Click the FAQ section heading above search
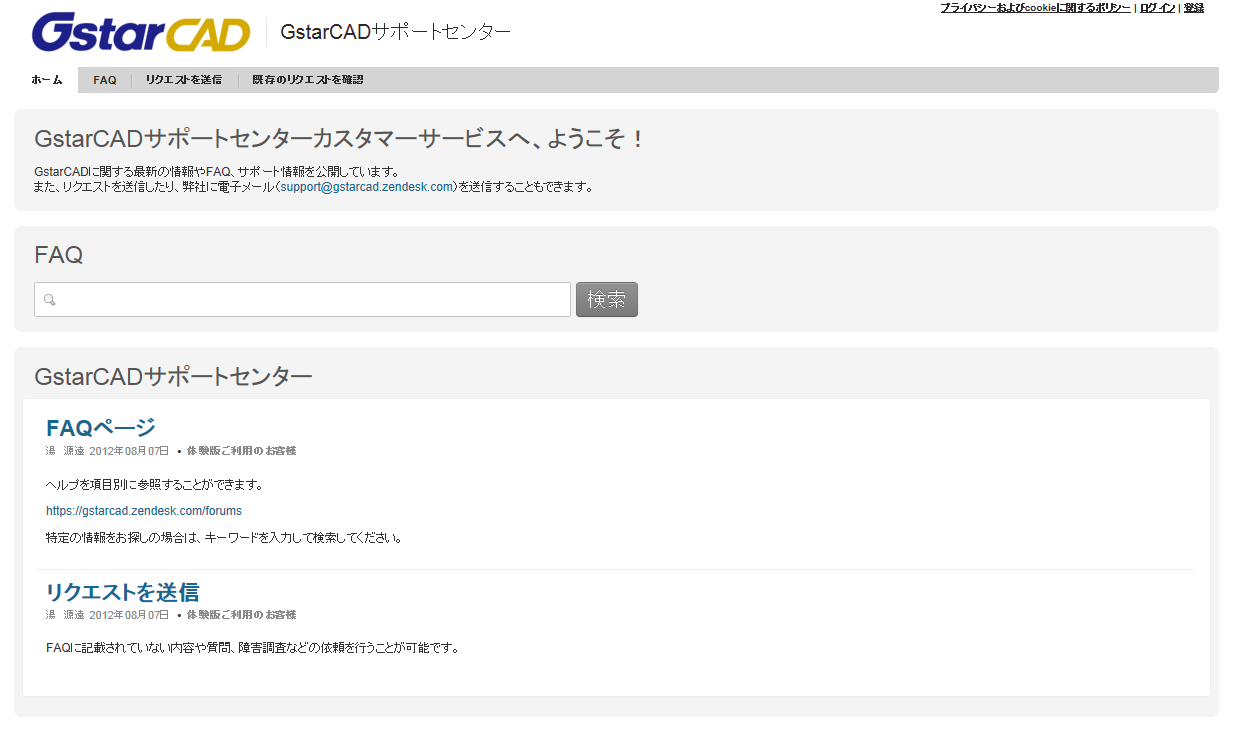This screenshot has height=734, width=1233. click(x=59, y=255)
